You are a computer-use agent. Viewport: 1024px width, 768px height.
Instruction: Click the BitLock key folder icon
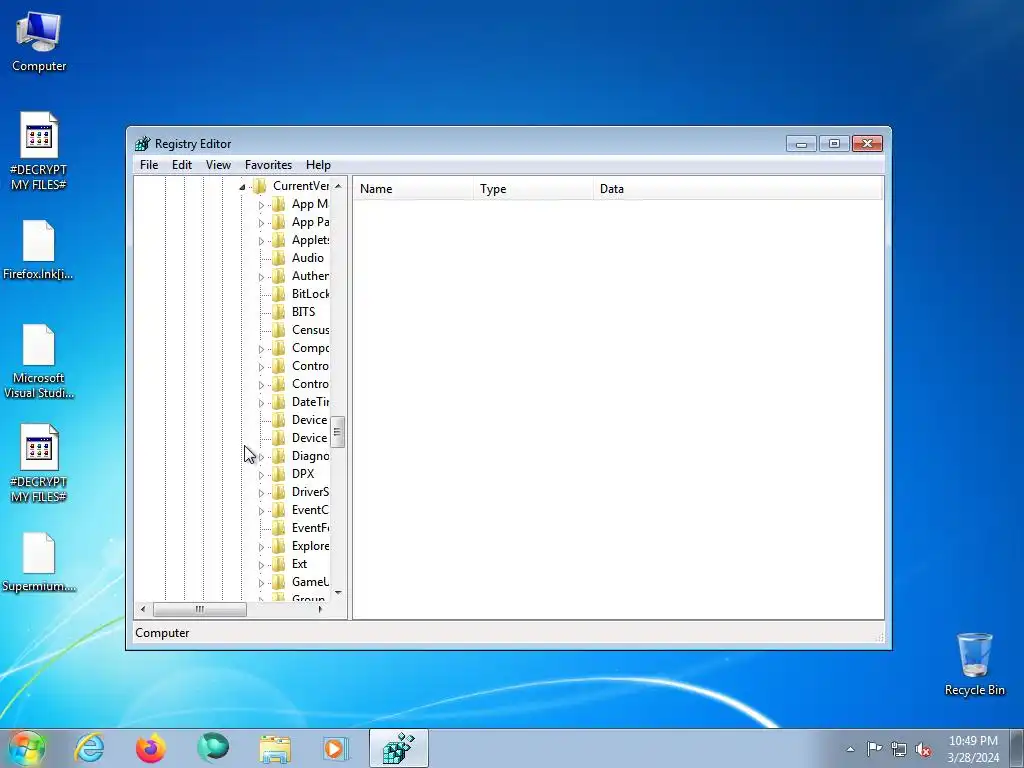coord(279,294)
